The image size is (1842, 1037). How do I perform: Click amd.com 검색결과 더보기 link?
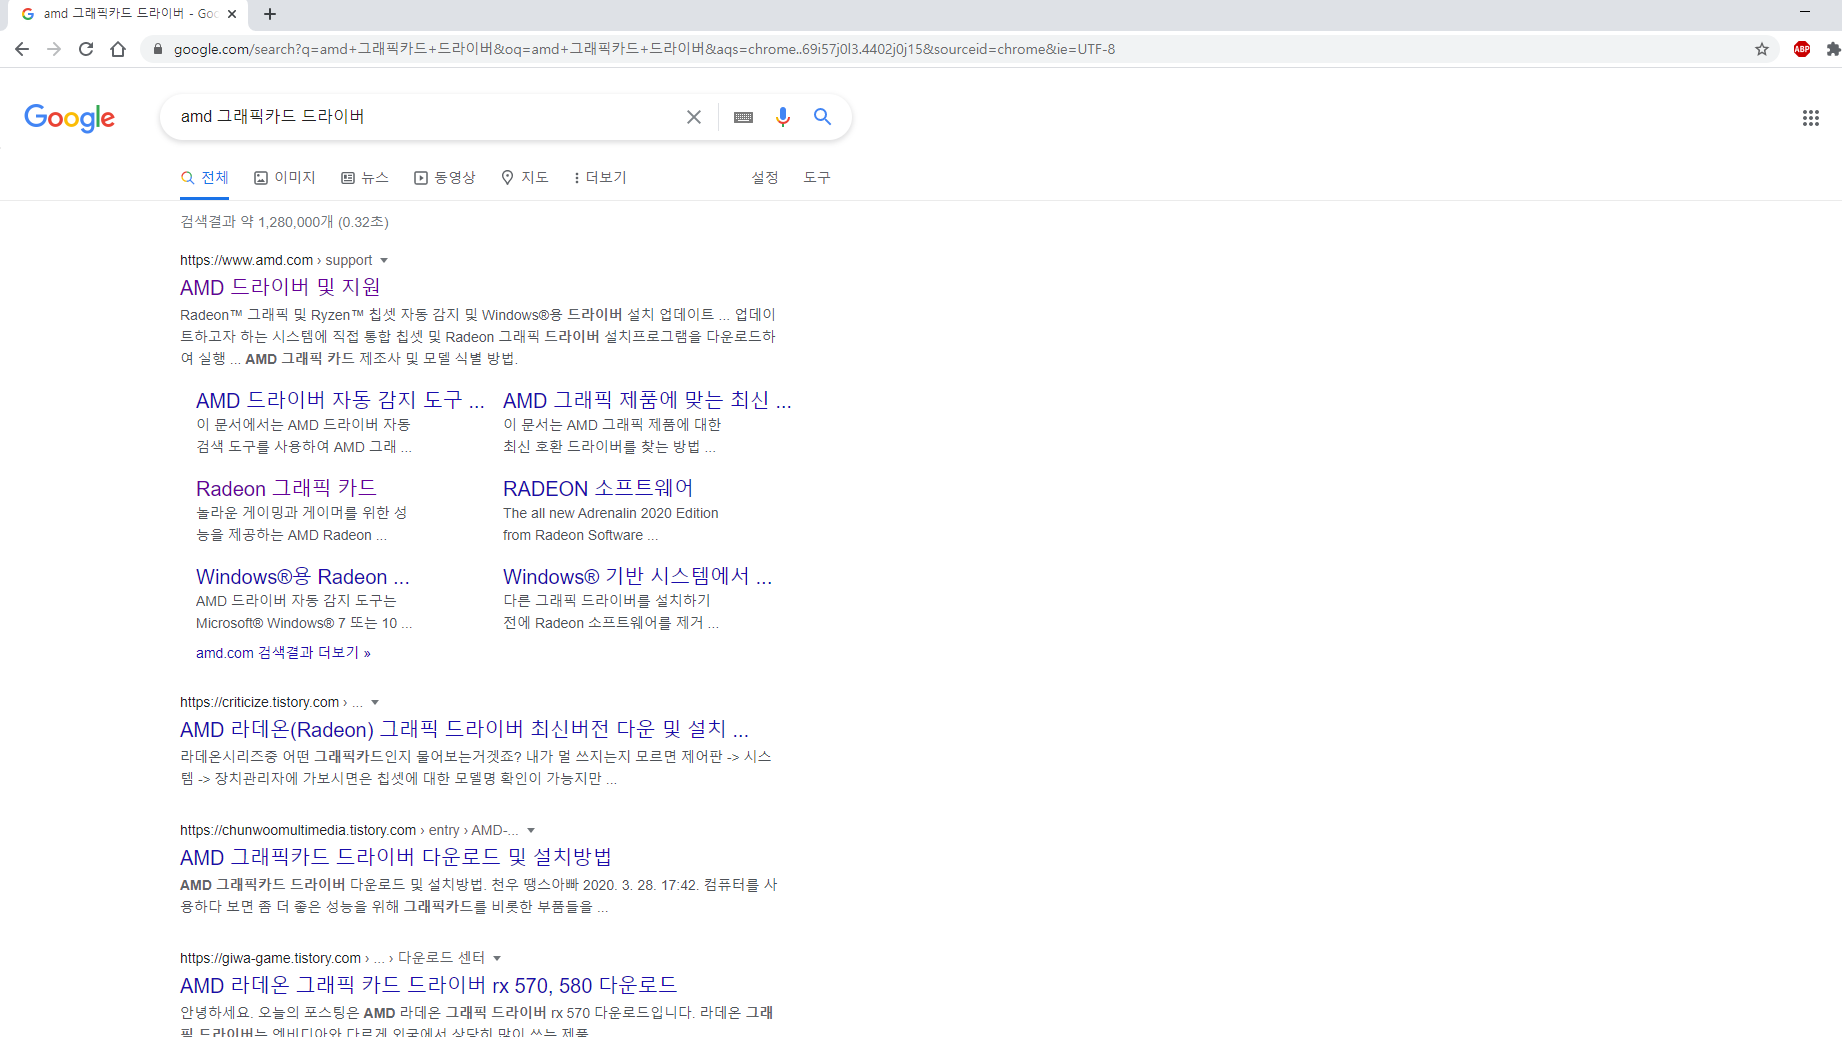pyautogui.click(x=283, y=653)
